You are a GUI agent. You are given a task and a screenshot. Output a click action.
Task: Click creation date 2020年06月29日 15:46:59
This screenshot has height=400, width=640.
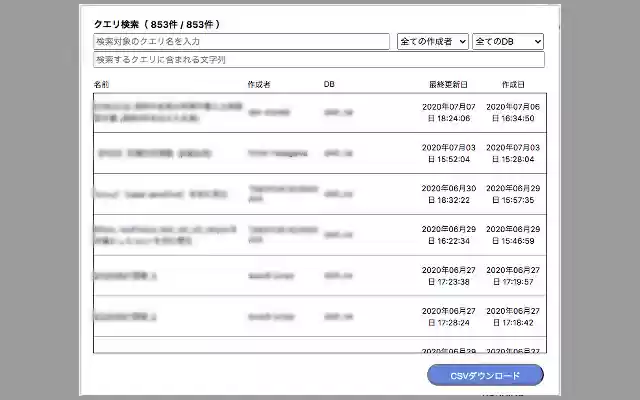pos(513,235)
